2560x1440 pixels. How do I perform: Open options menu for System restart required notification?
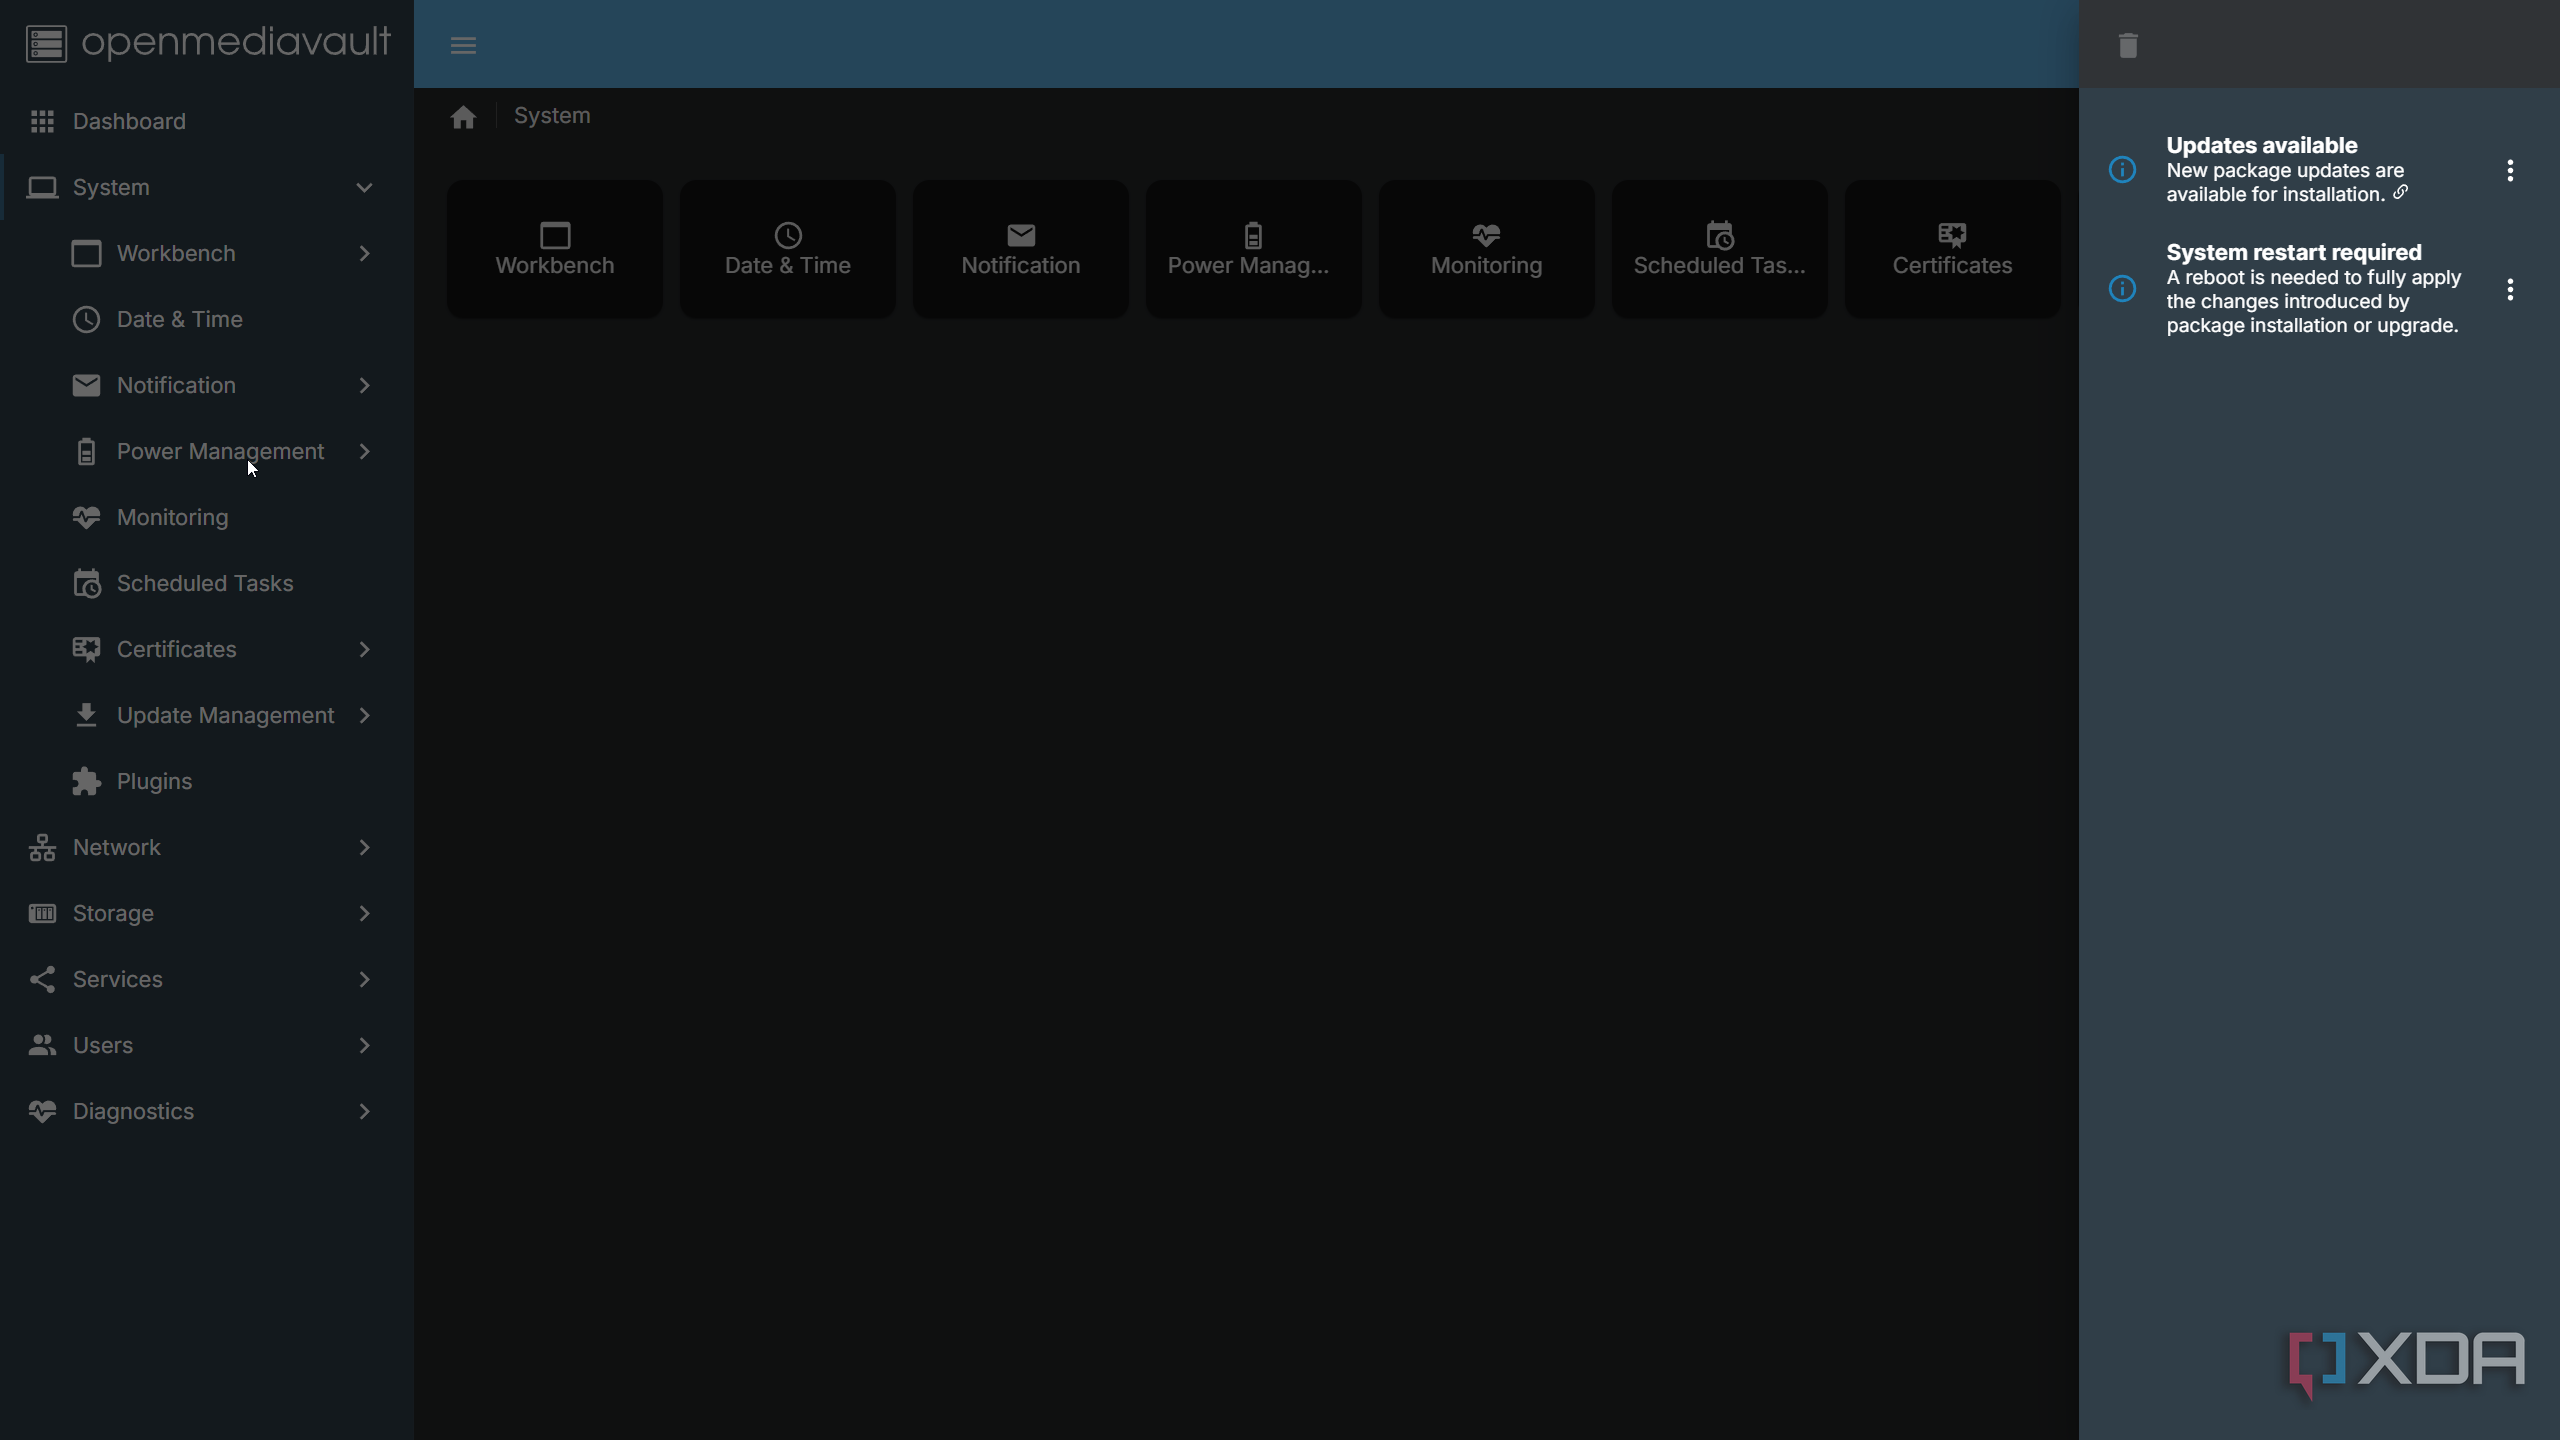click(2510, 289)
